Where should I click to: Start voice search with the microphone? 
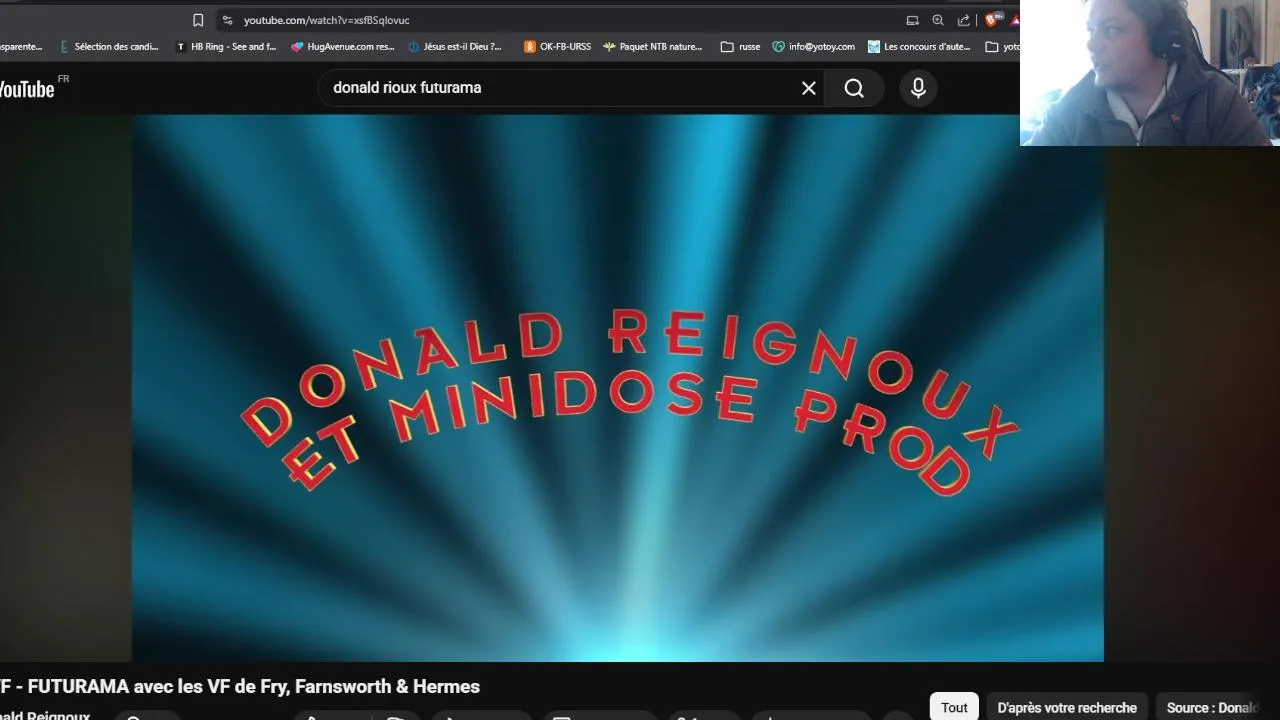[x=918, y=88]
